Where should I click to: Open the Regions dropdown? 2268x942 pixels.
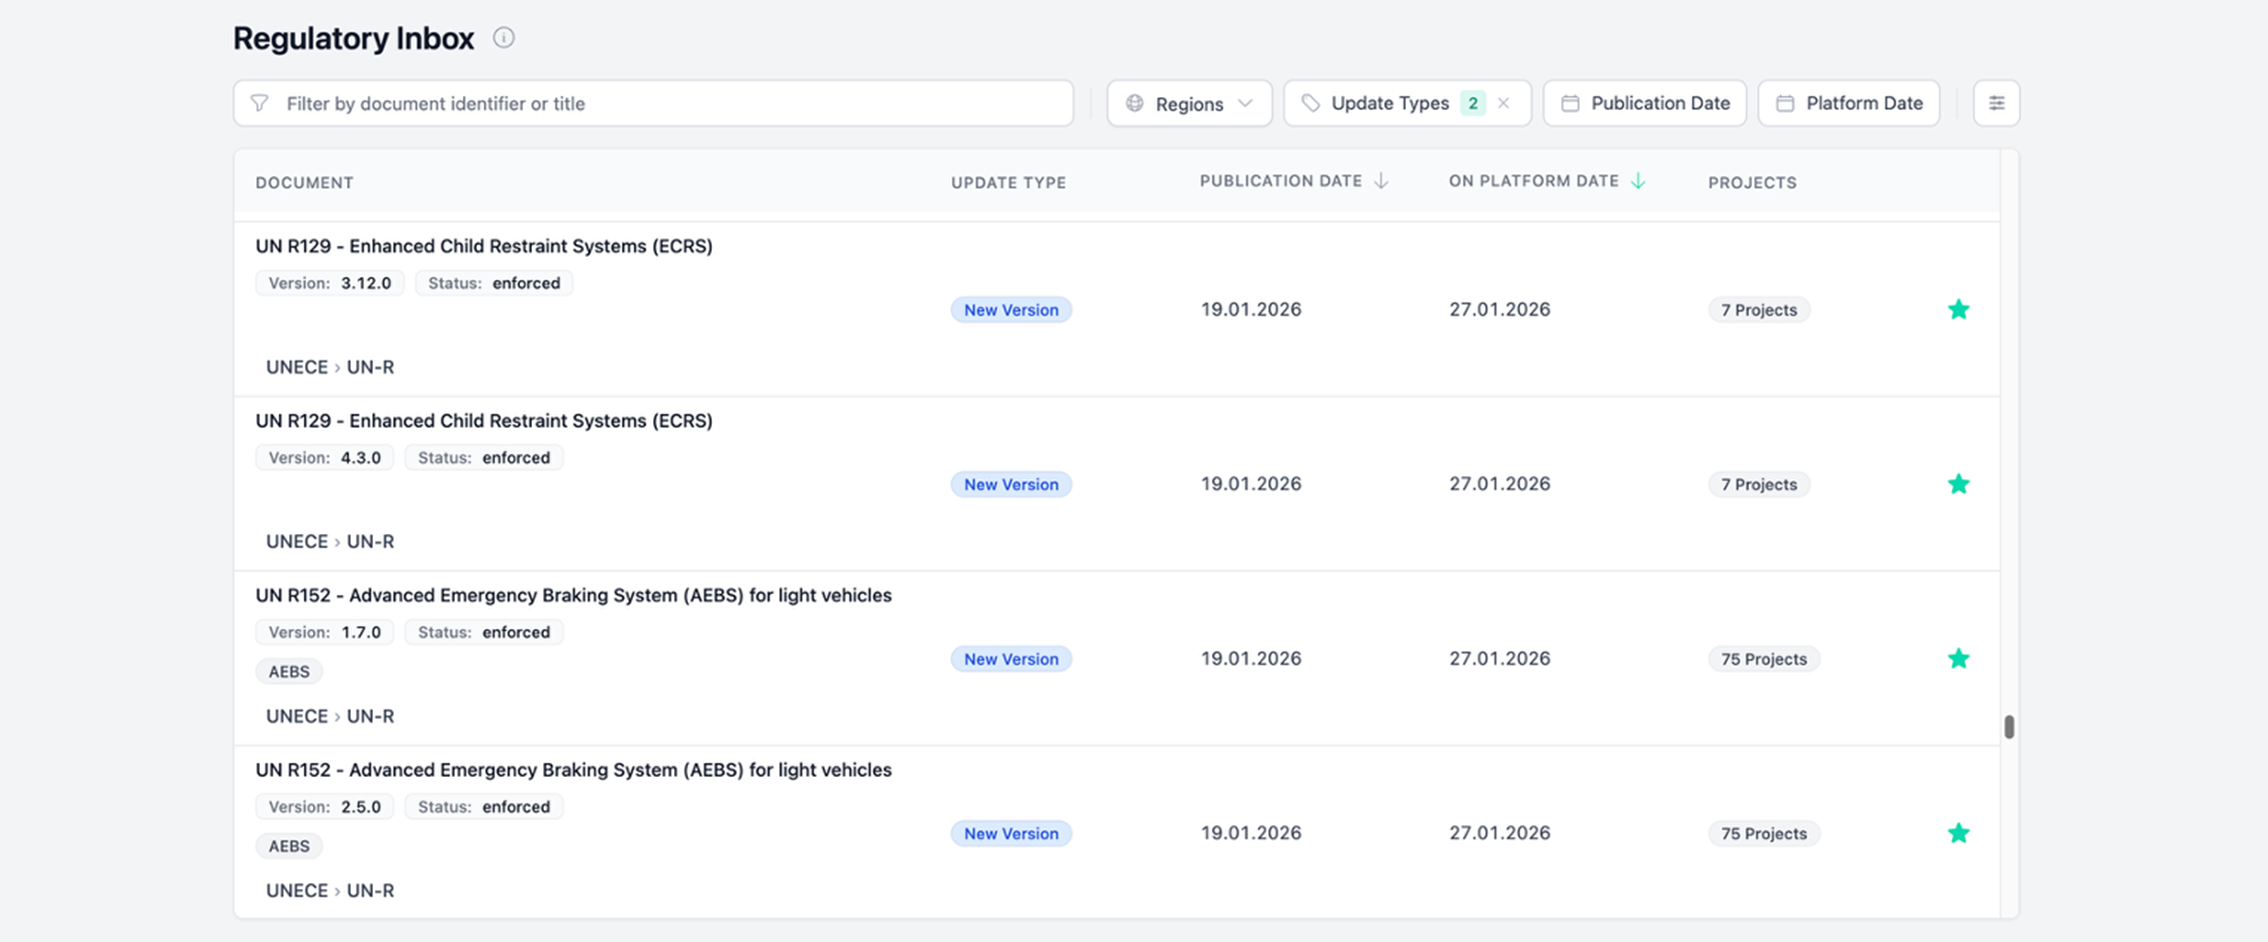point(1189,102)
